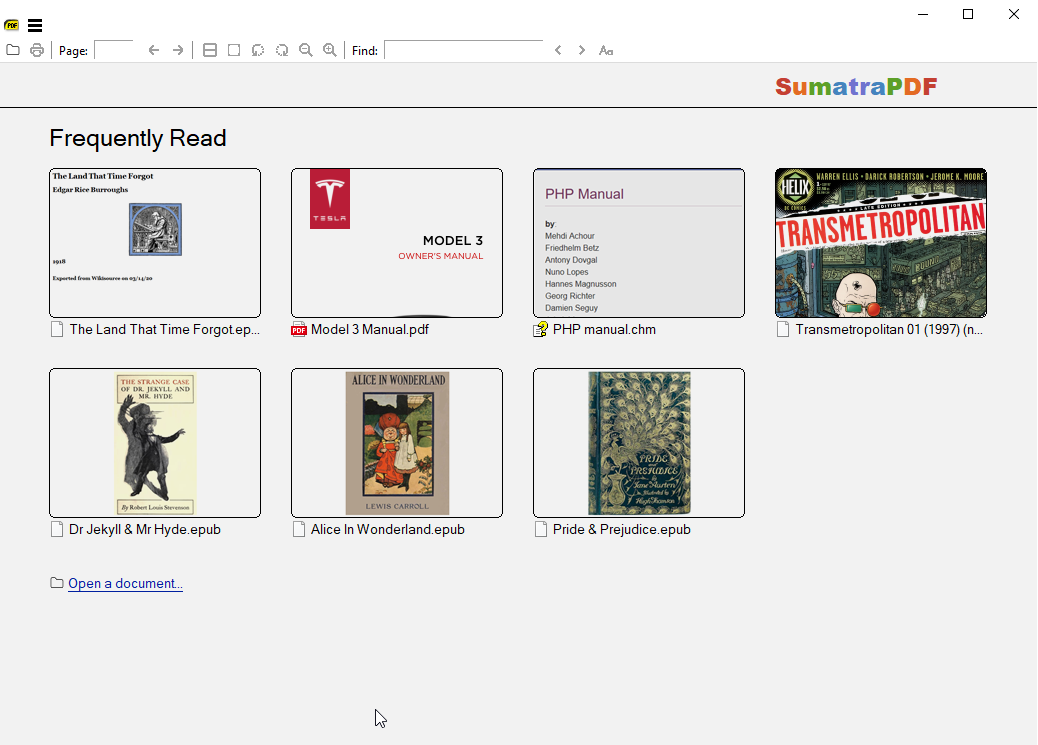The width and height of the screenshot is (1038, 745).
Task: Zoom in with the magnifier plus icon
Action: pos(330,50)
